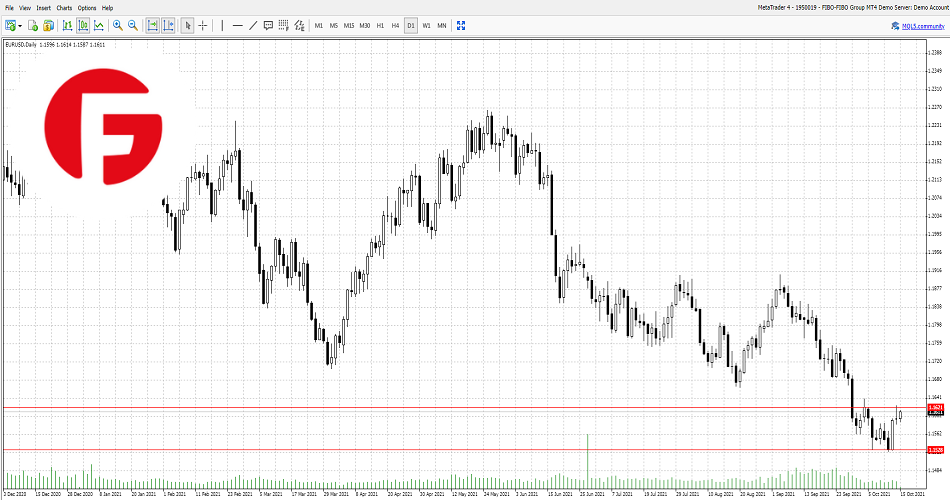This screenshot has height=500, width=950.
Task: Open the Charts menu
Action: coord(64,7)
